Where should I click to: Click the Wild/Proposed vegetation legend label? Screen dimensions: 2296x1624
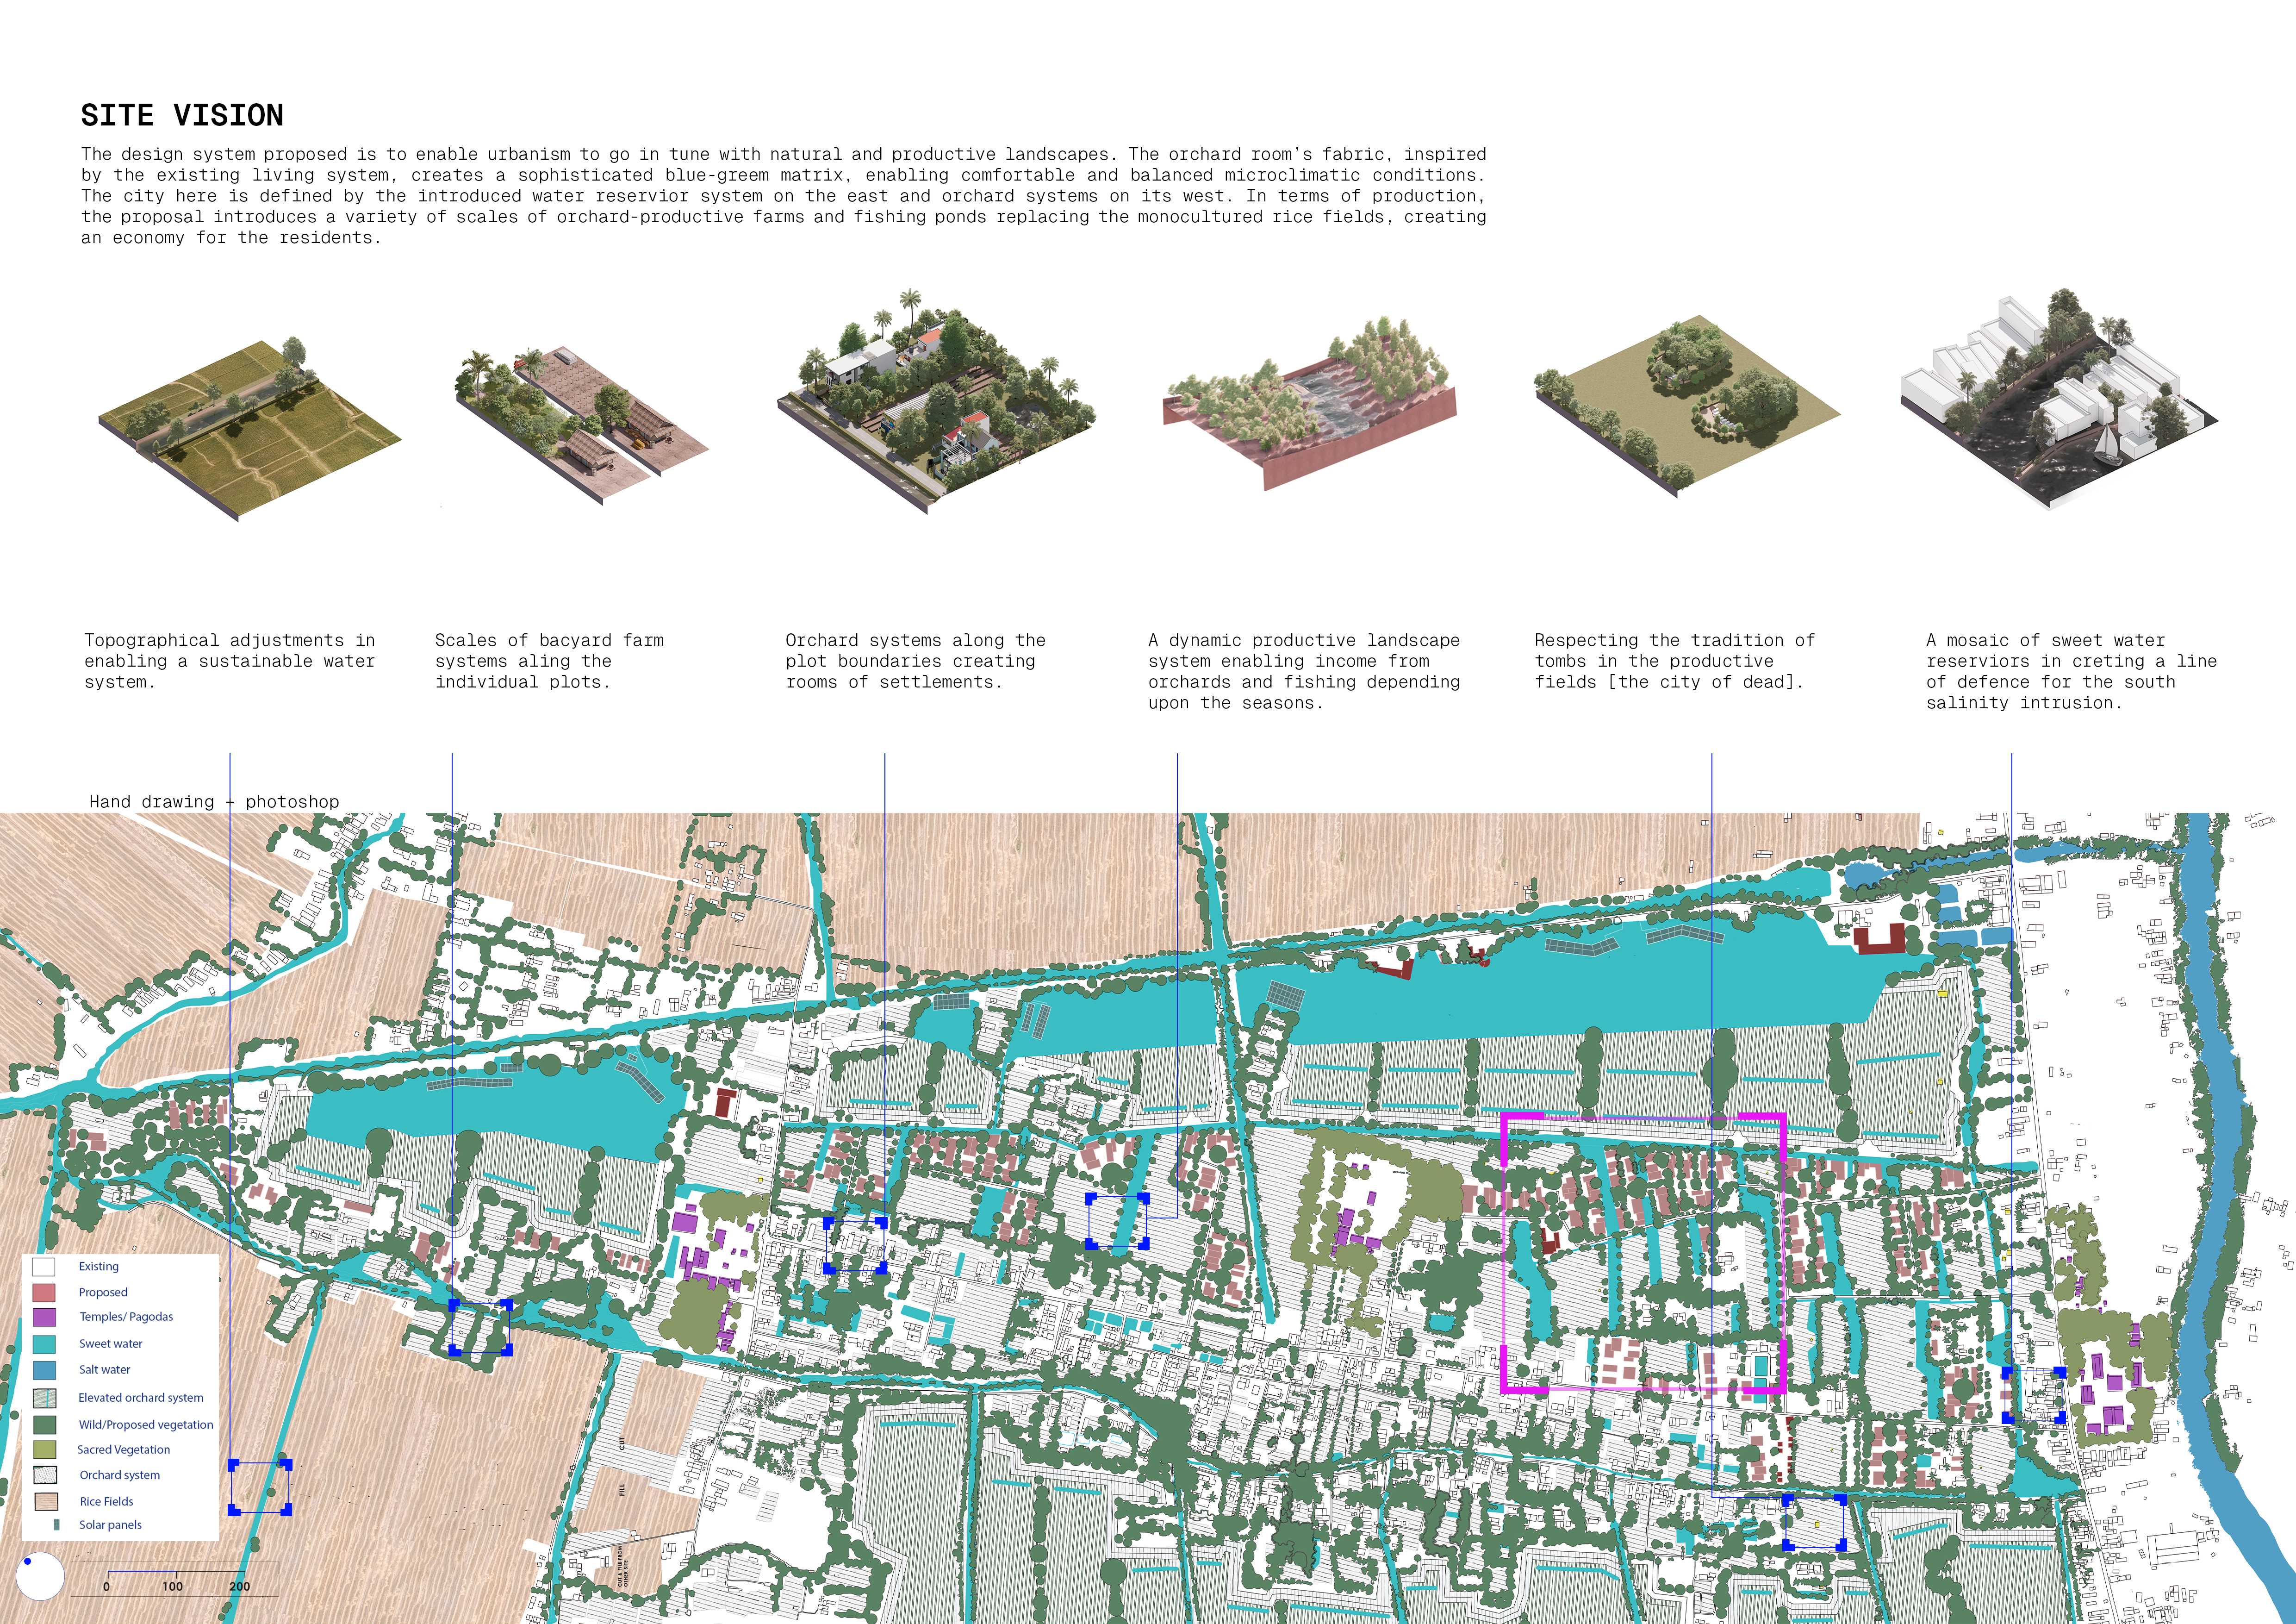point(145,1425)
